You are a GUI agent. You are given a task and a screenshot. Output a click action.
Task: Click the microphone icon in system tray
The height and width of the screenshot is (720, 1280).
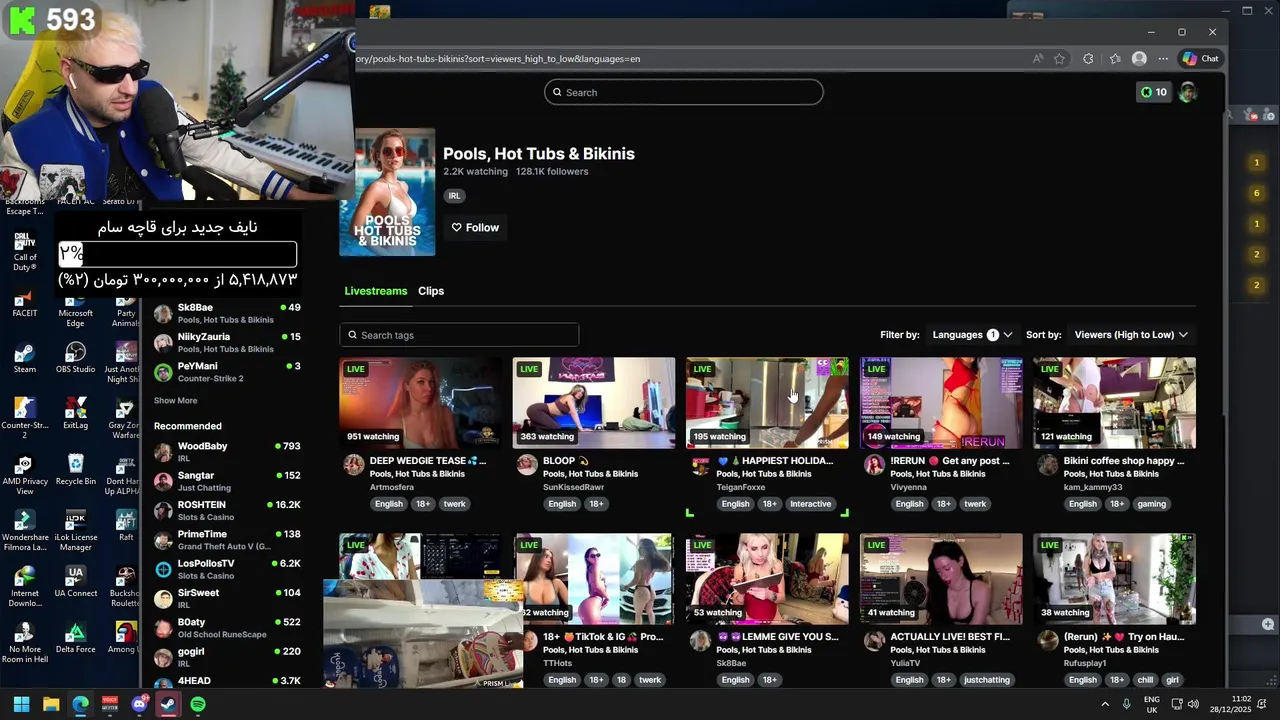point(1126,704)
